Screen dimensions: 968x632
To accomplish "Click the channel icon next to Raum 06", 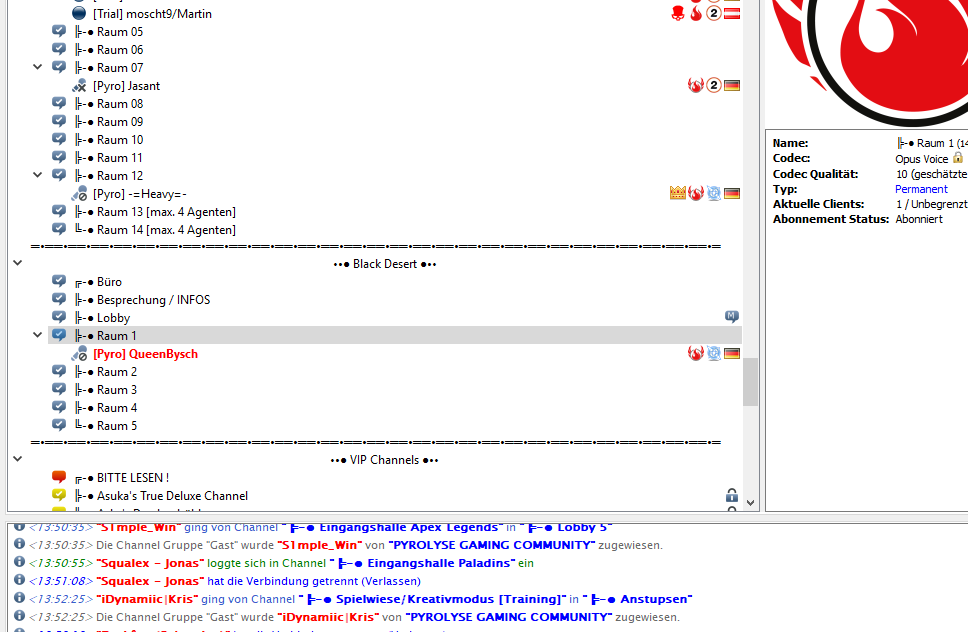I will (x=59, y=49).
